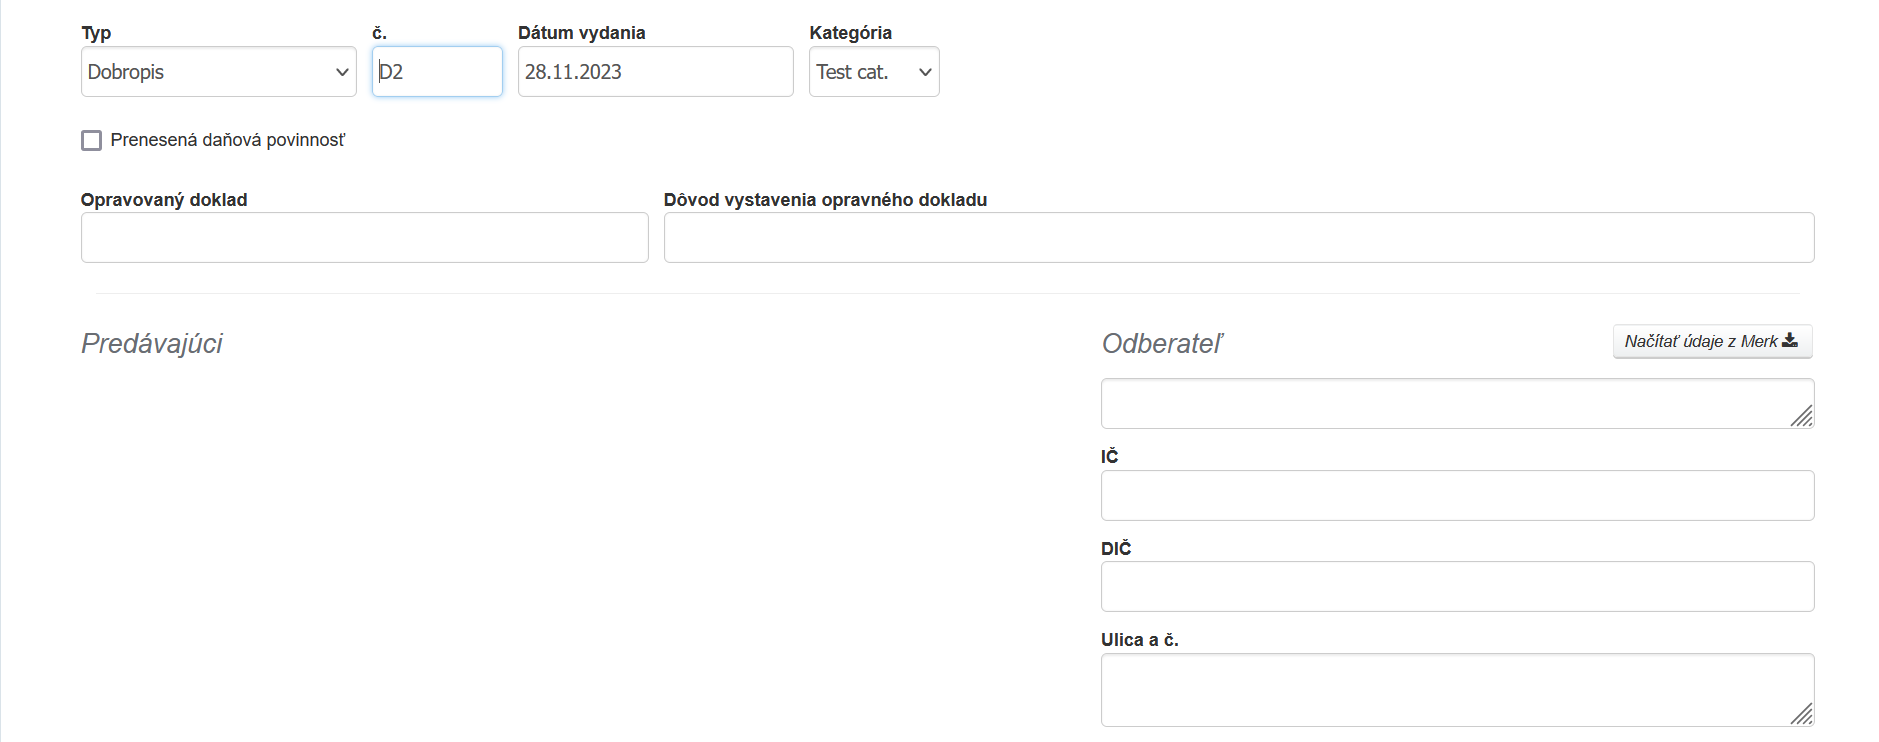Enable the Prenesená daňová povinnosť checkbox
Viewport: 1879px width, 742px height.
tap(92, 141)
